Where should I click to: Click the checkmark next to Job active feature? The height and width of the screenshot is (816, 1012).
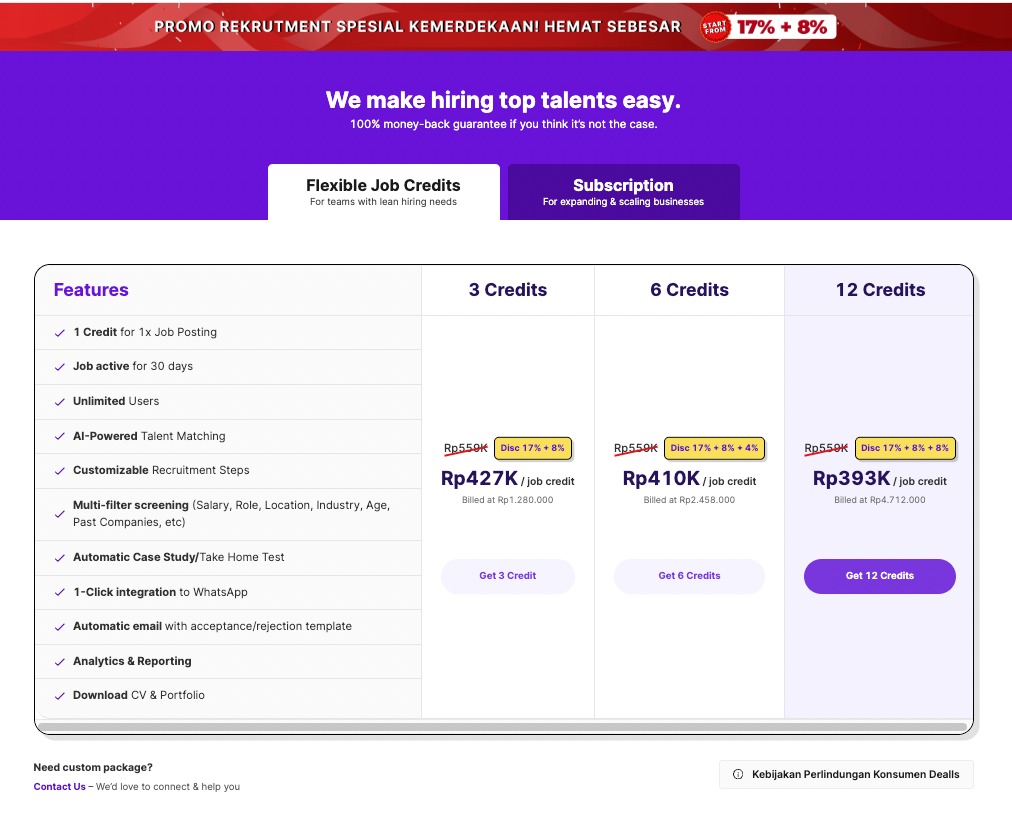tap(60, 367)
